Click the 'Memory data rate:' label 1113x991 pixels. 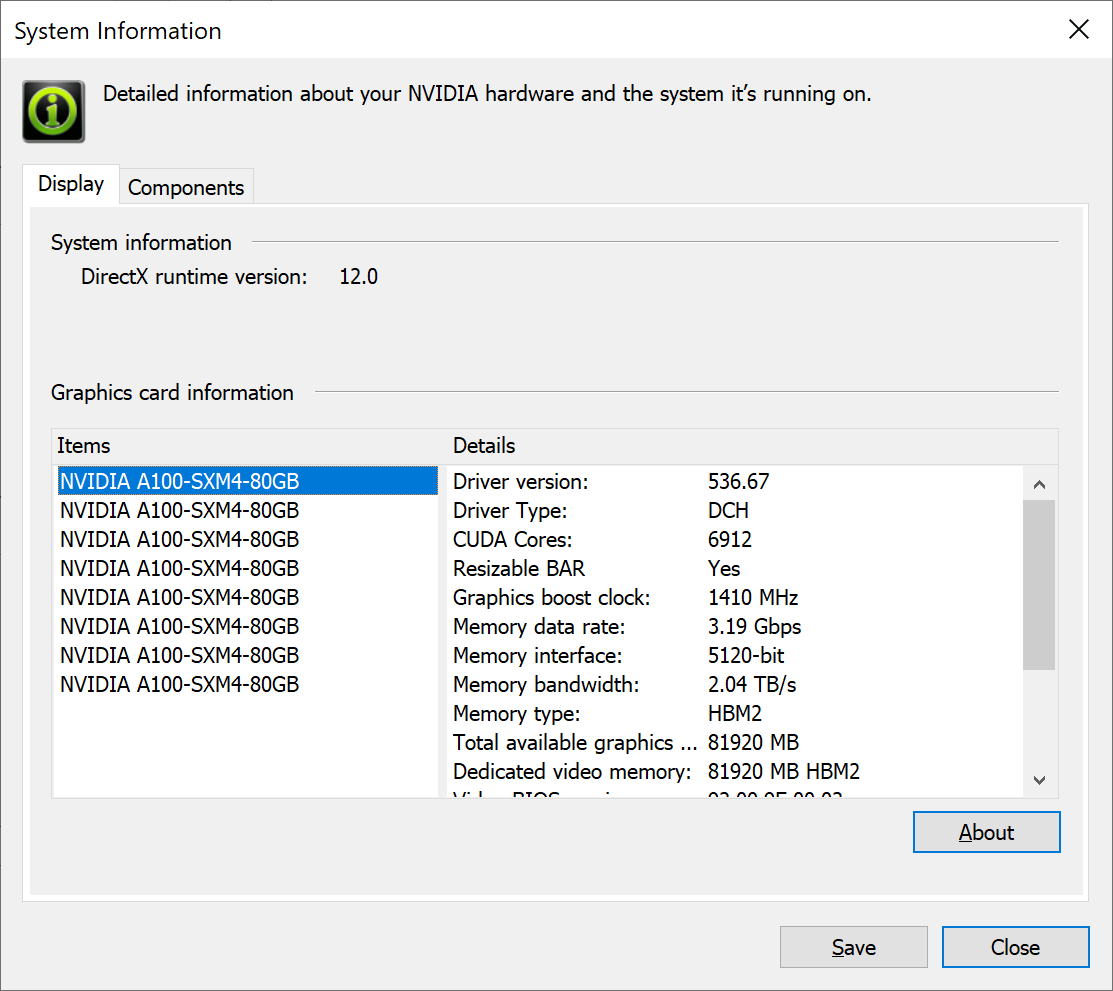pyautogui.click(x=539, y=627)
